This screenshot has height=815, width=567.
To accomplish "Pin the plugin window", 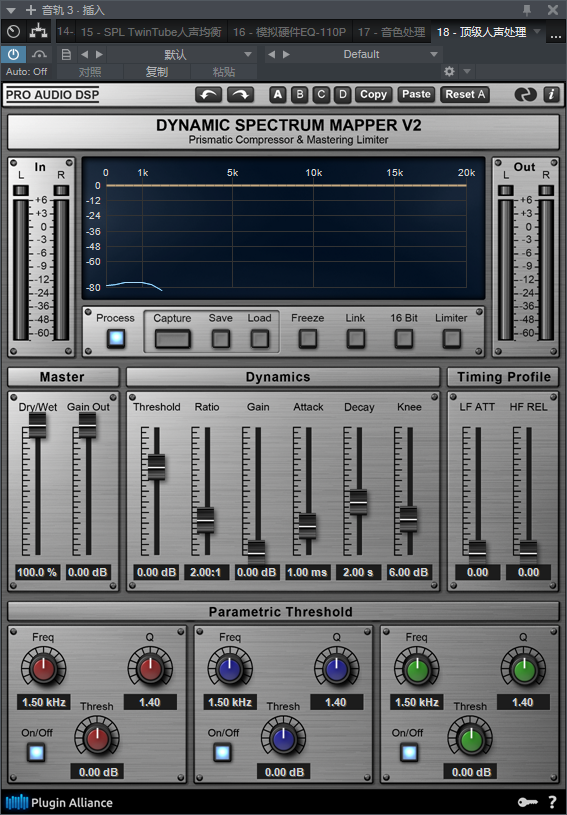I will click(527, 10).
